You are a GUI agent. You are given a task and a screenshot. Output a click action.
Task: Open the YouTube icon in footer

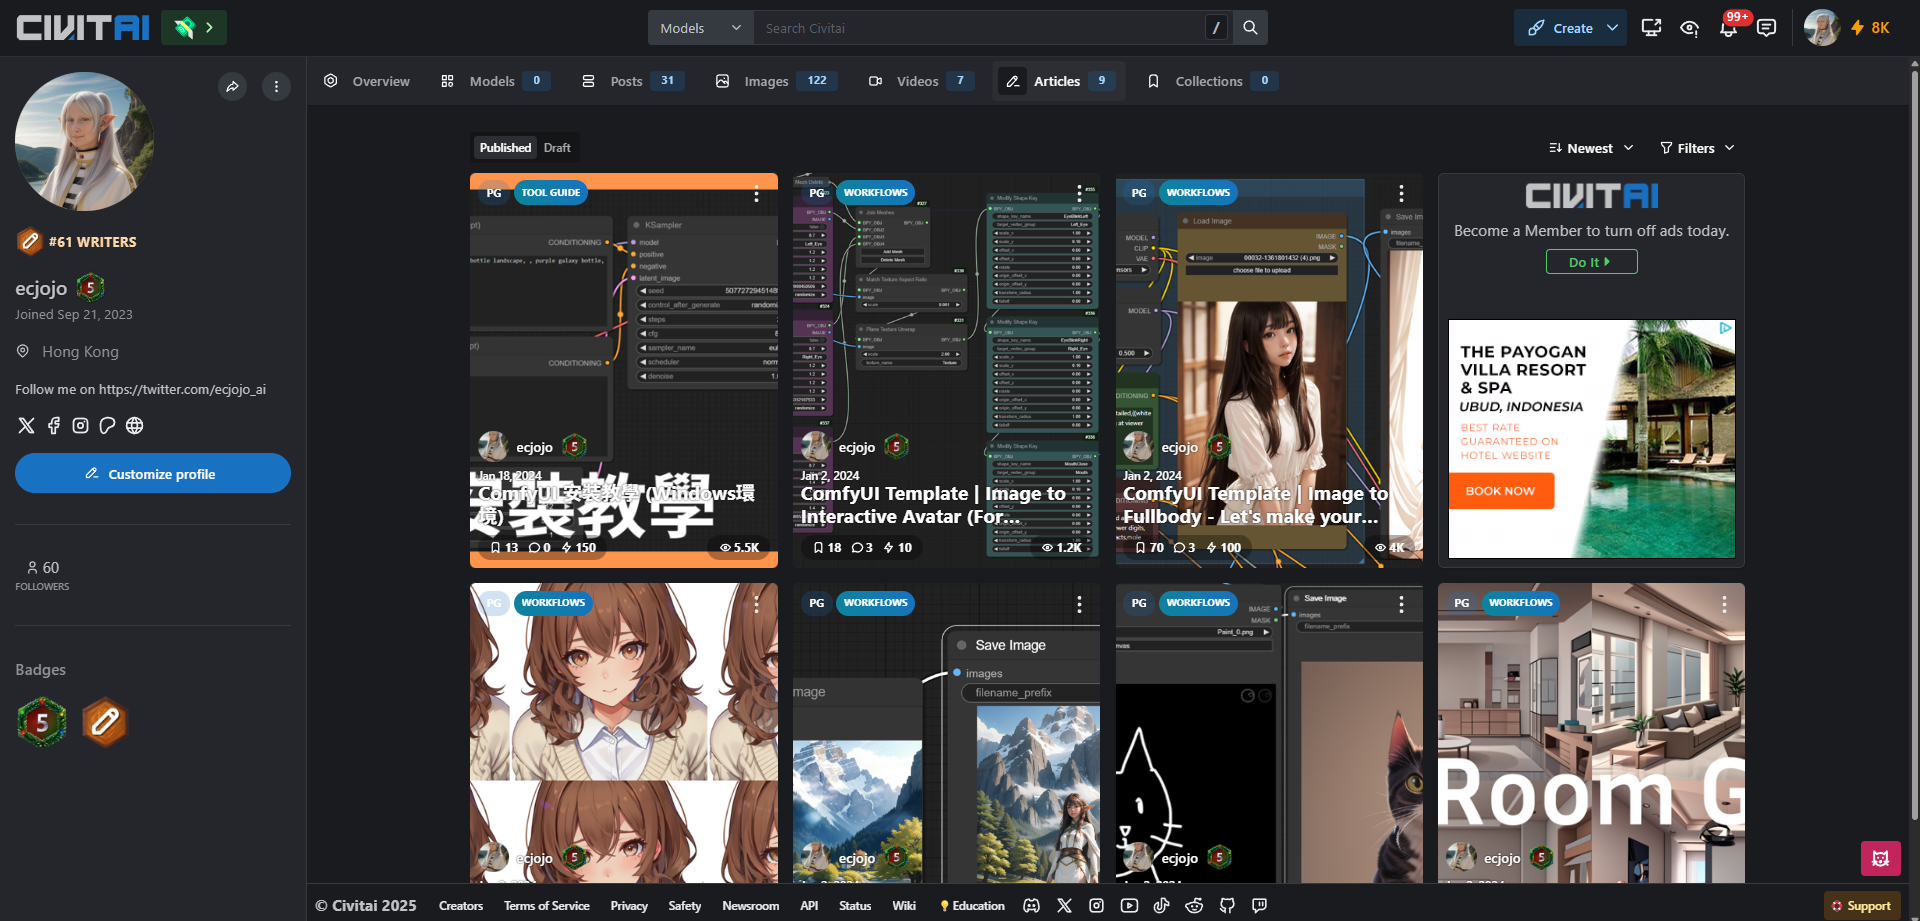pyautogui.click(x=1129, y=906)
